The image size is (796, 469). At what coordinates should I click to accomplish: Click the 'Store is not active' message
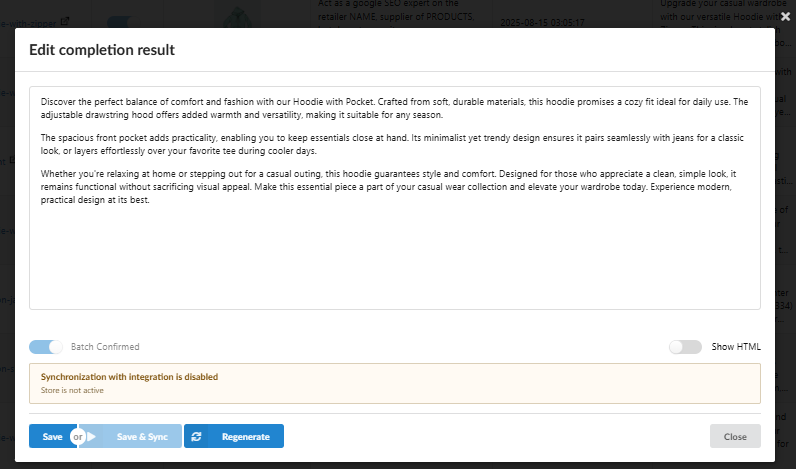coord(72,390)
